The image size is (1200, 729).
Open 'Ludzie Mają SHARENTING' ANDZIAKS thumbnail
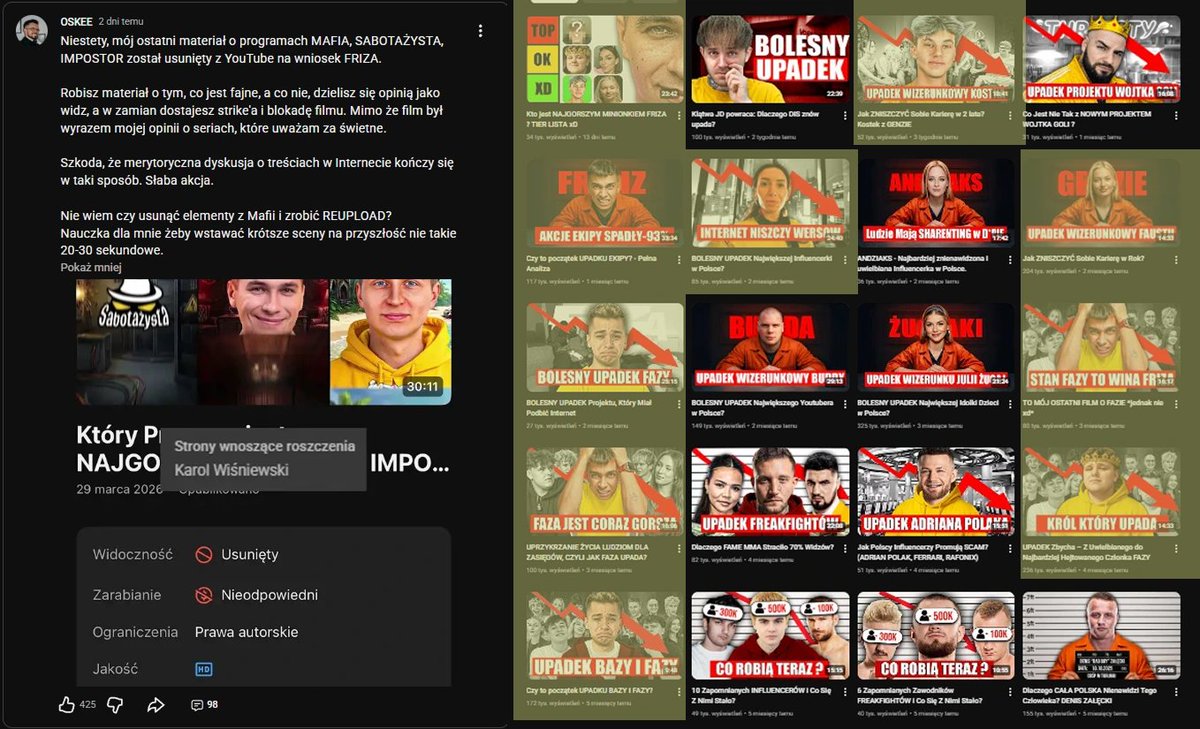936,203
